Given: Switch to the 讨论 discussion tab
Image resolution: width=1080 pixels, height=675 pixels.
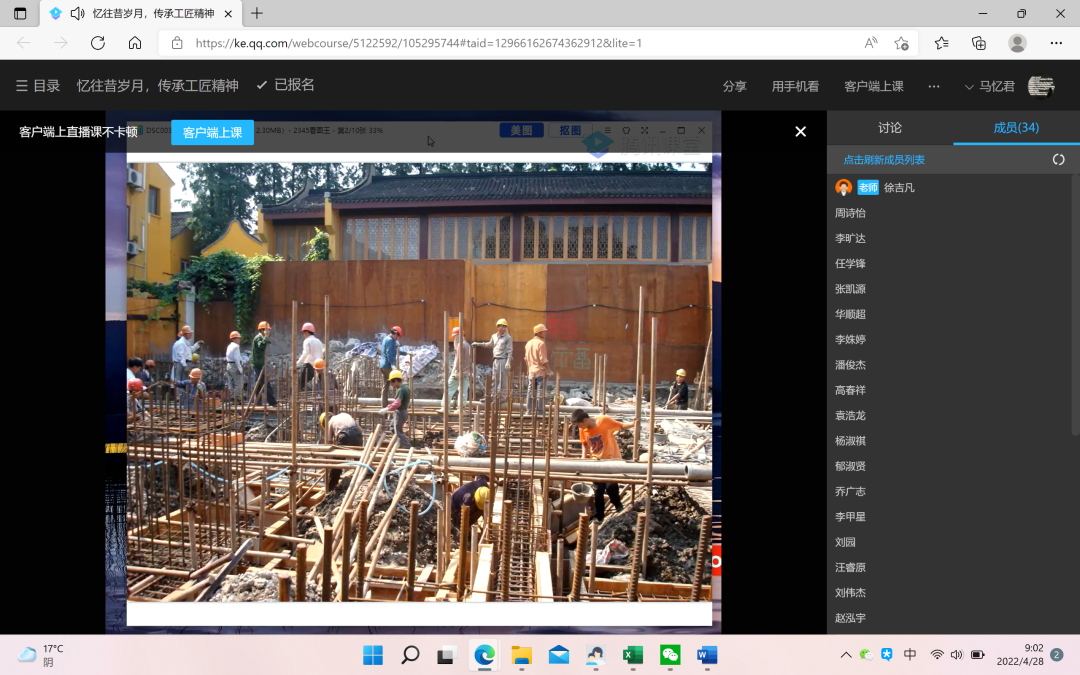Looking at the screenshot, I should coord(889,128).
